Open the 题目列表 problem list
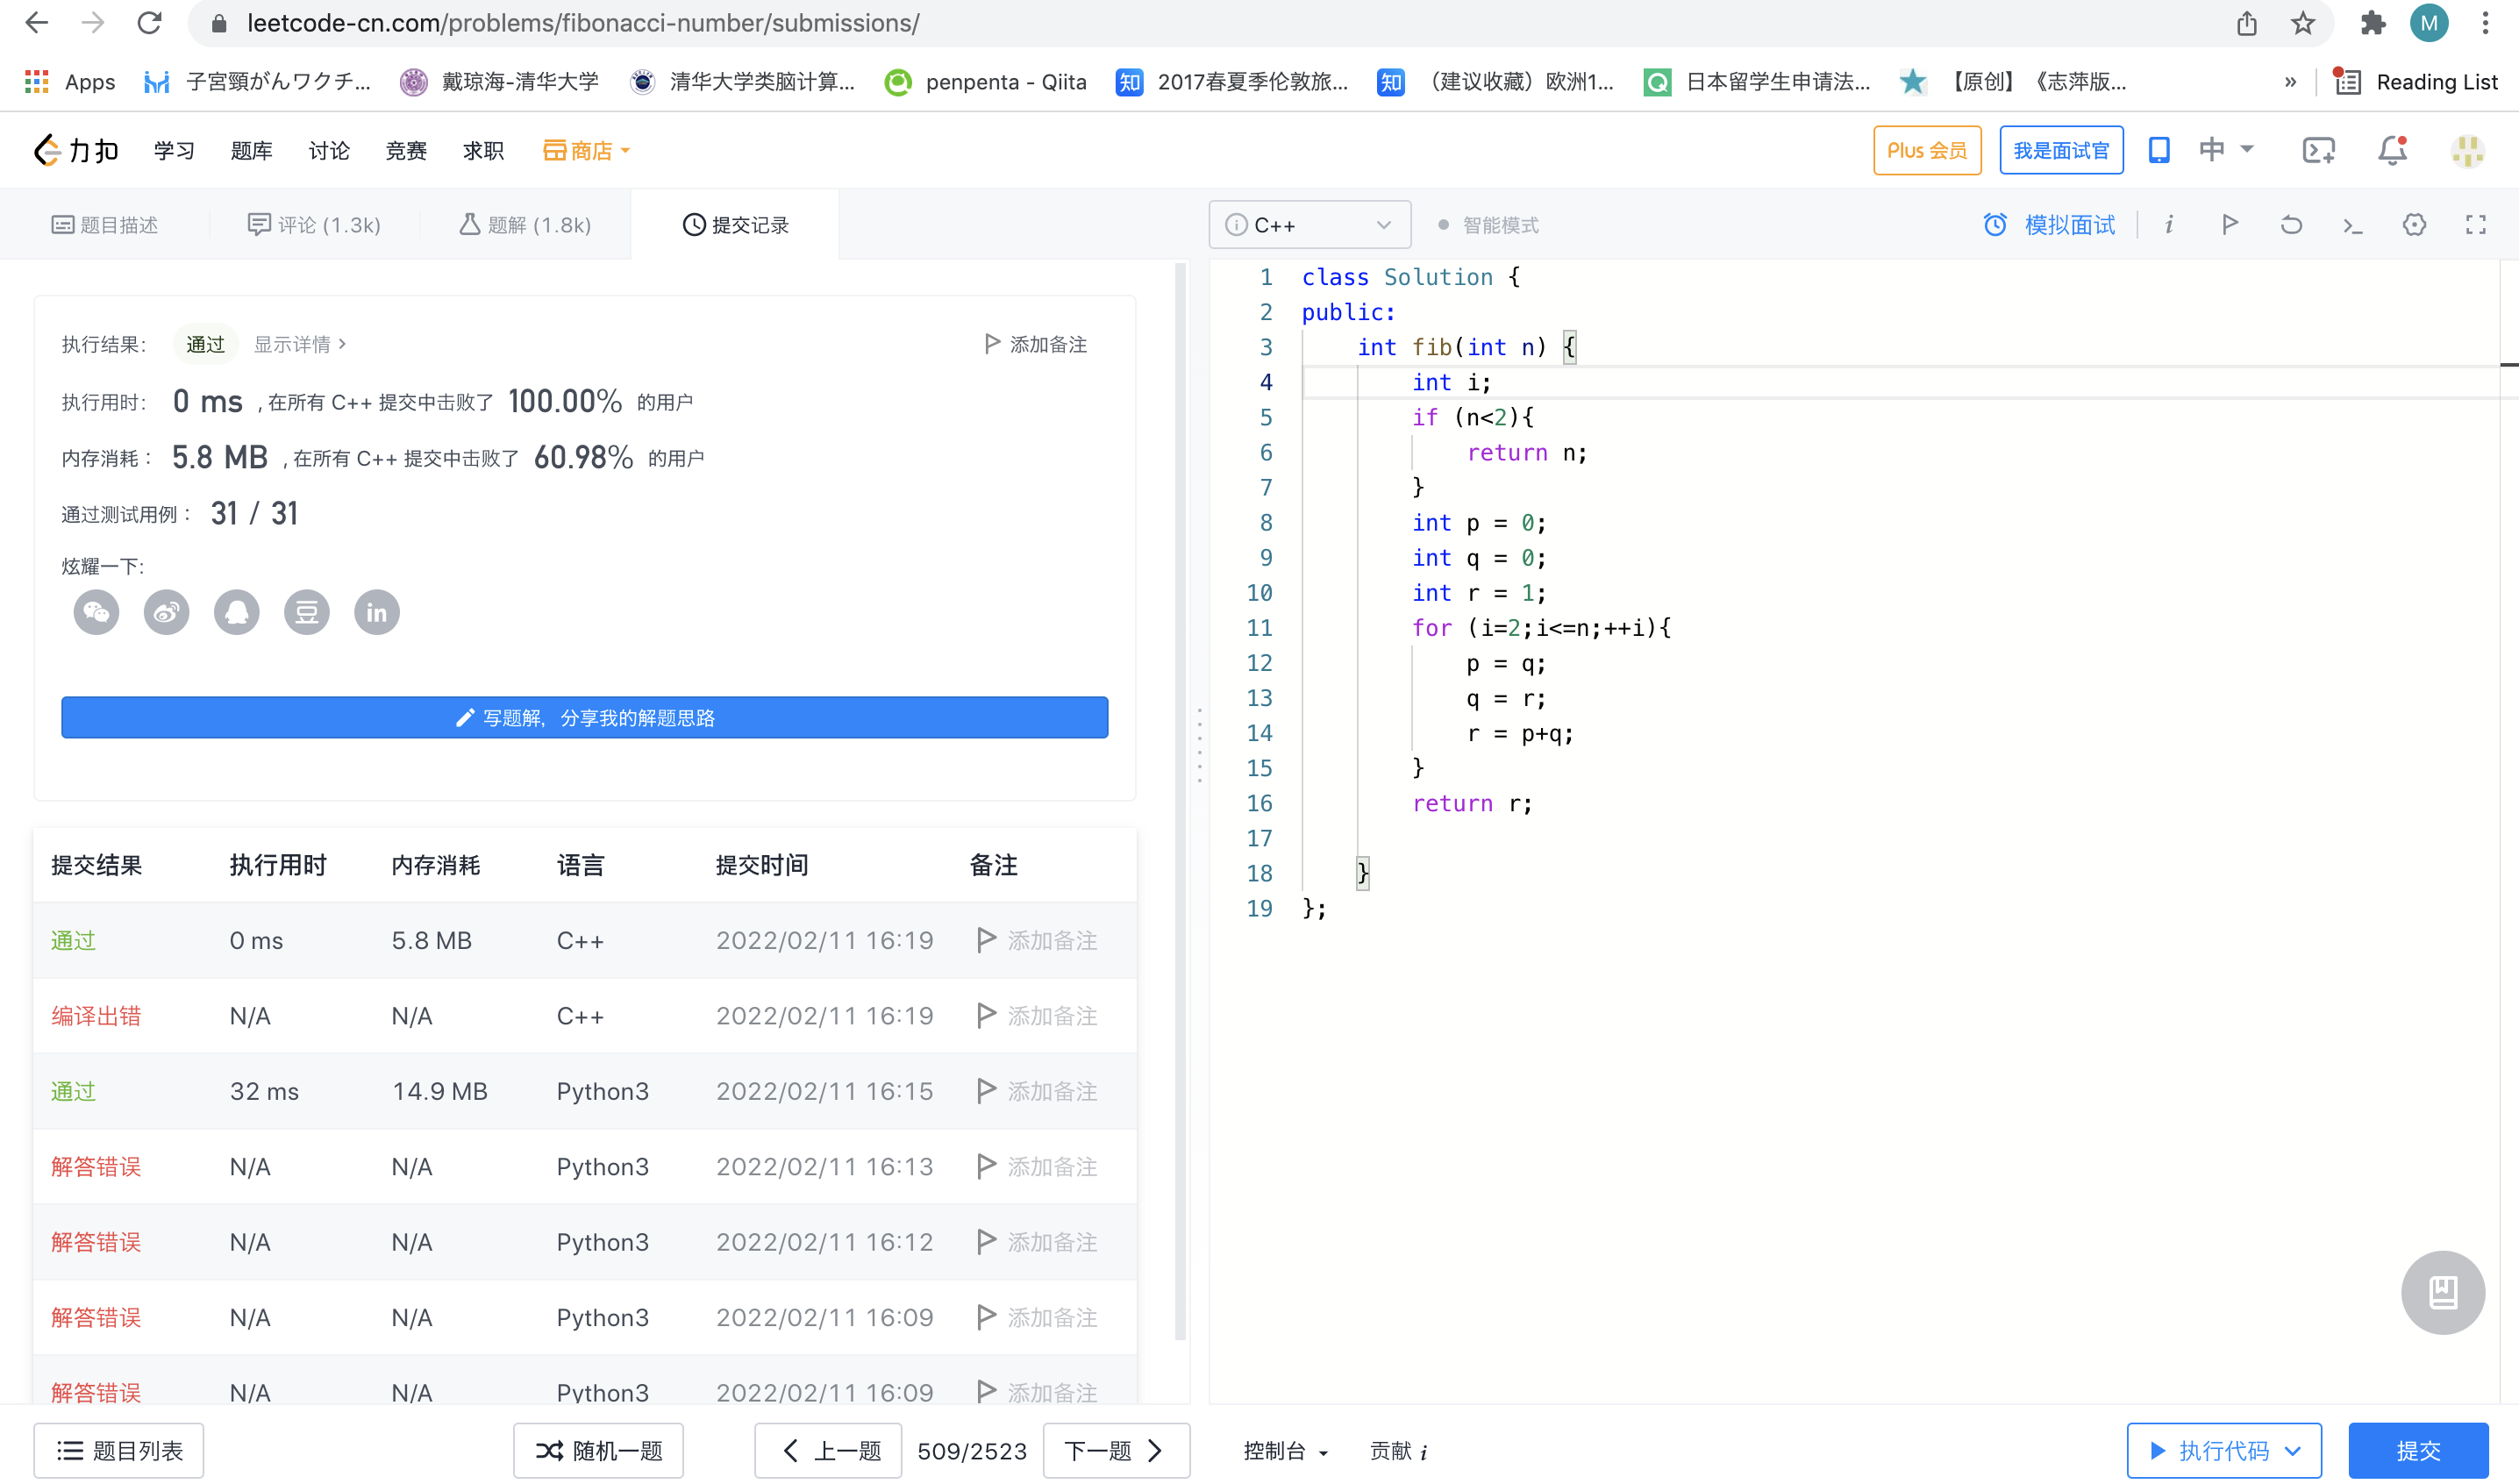The width and height of the screenshot is (2519, 1484). point(119,1450)
